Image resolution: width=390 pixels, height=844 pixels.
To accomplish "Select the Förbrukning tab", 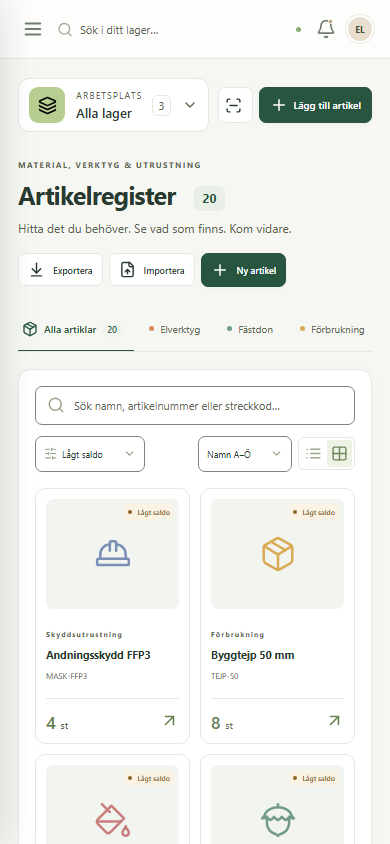I will [332, 329].
